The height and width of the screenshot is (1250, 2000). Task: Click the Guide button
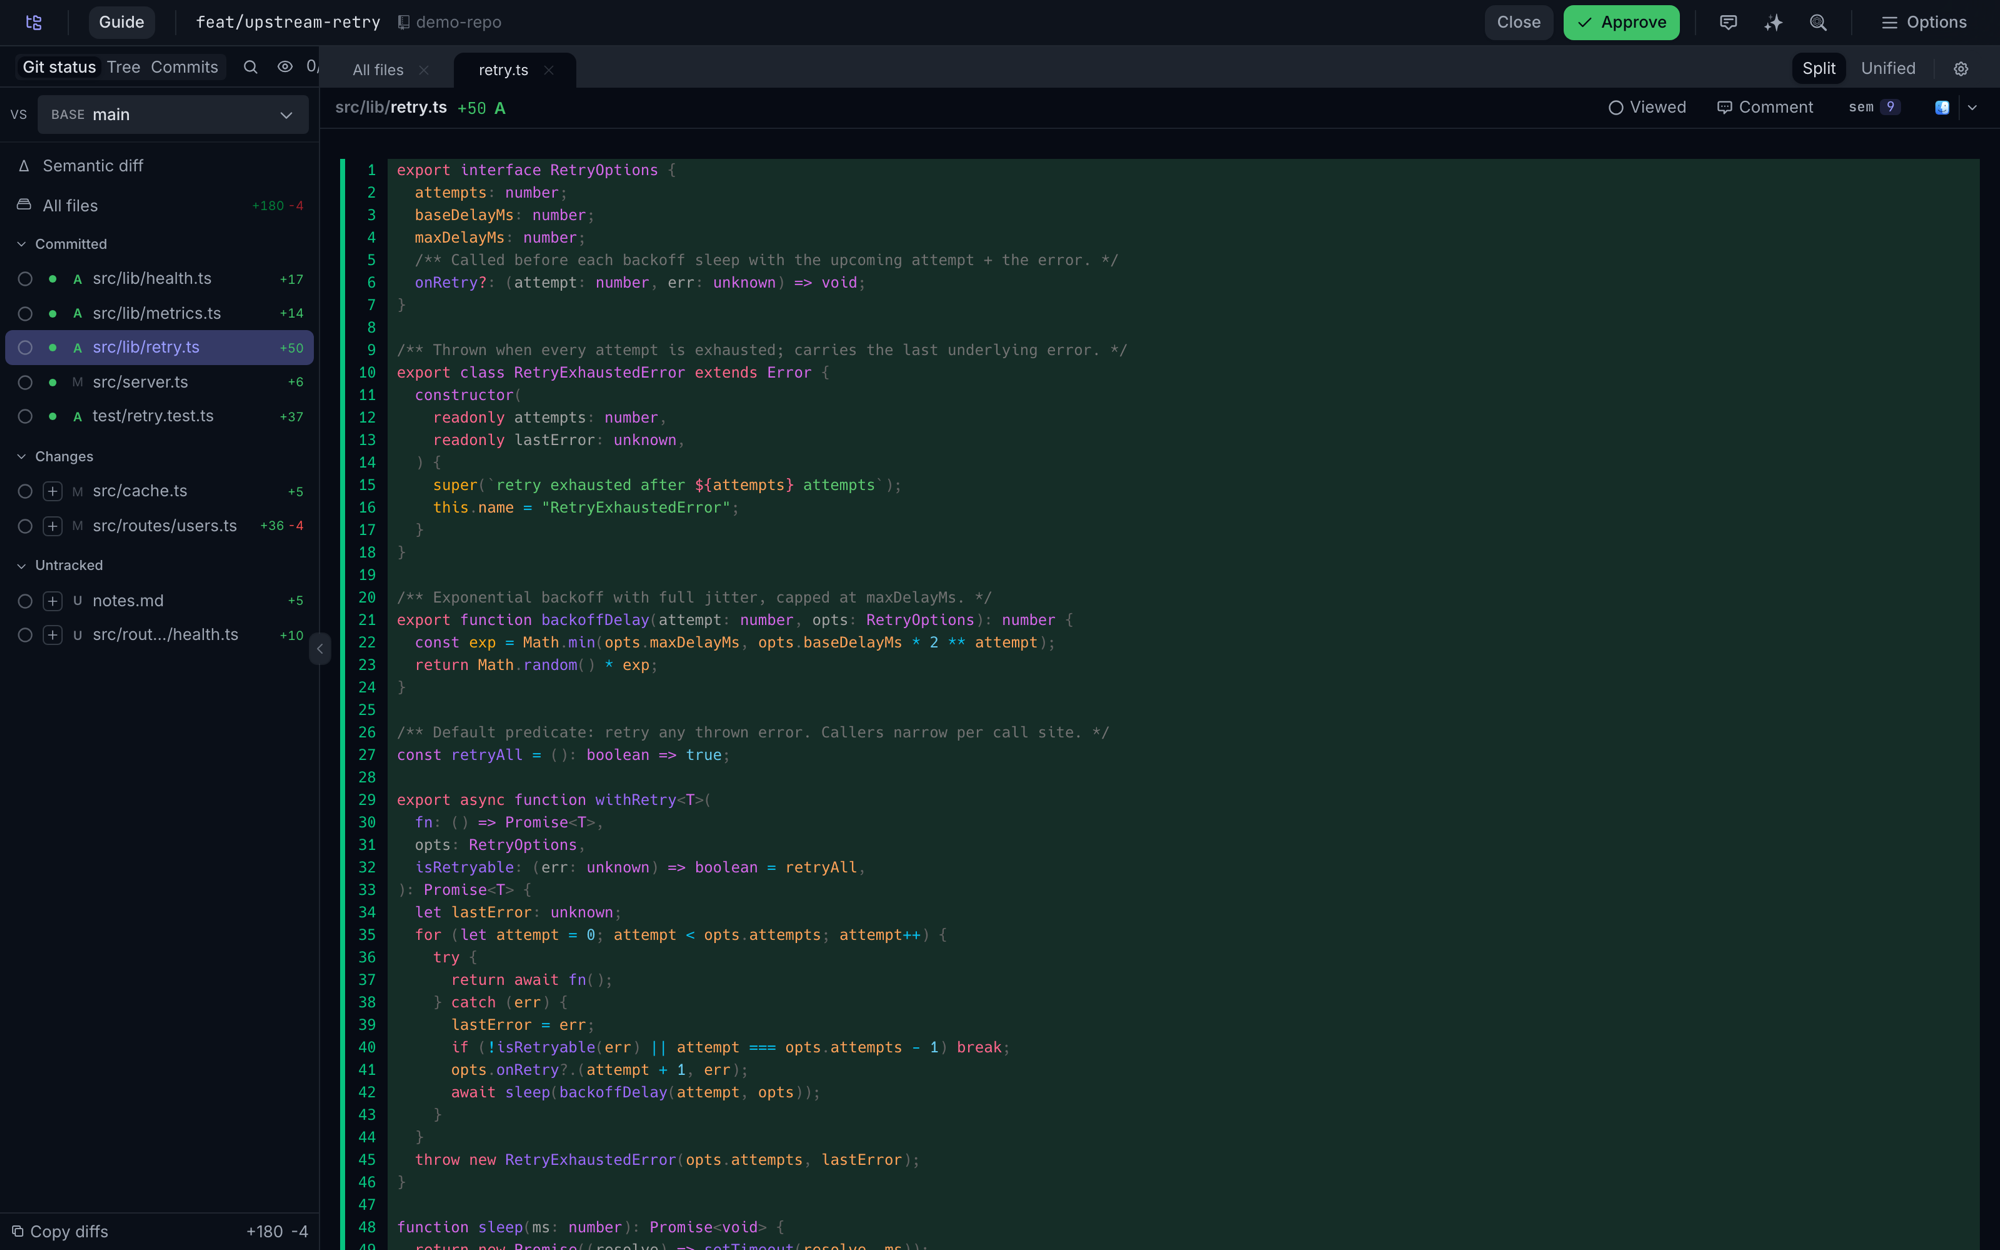[x=121, y=22]
